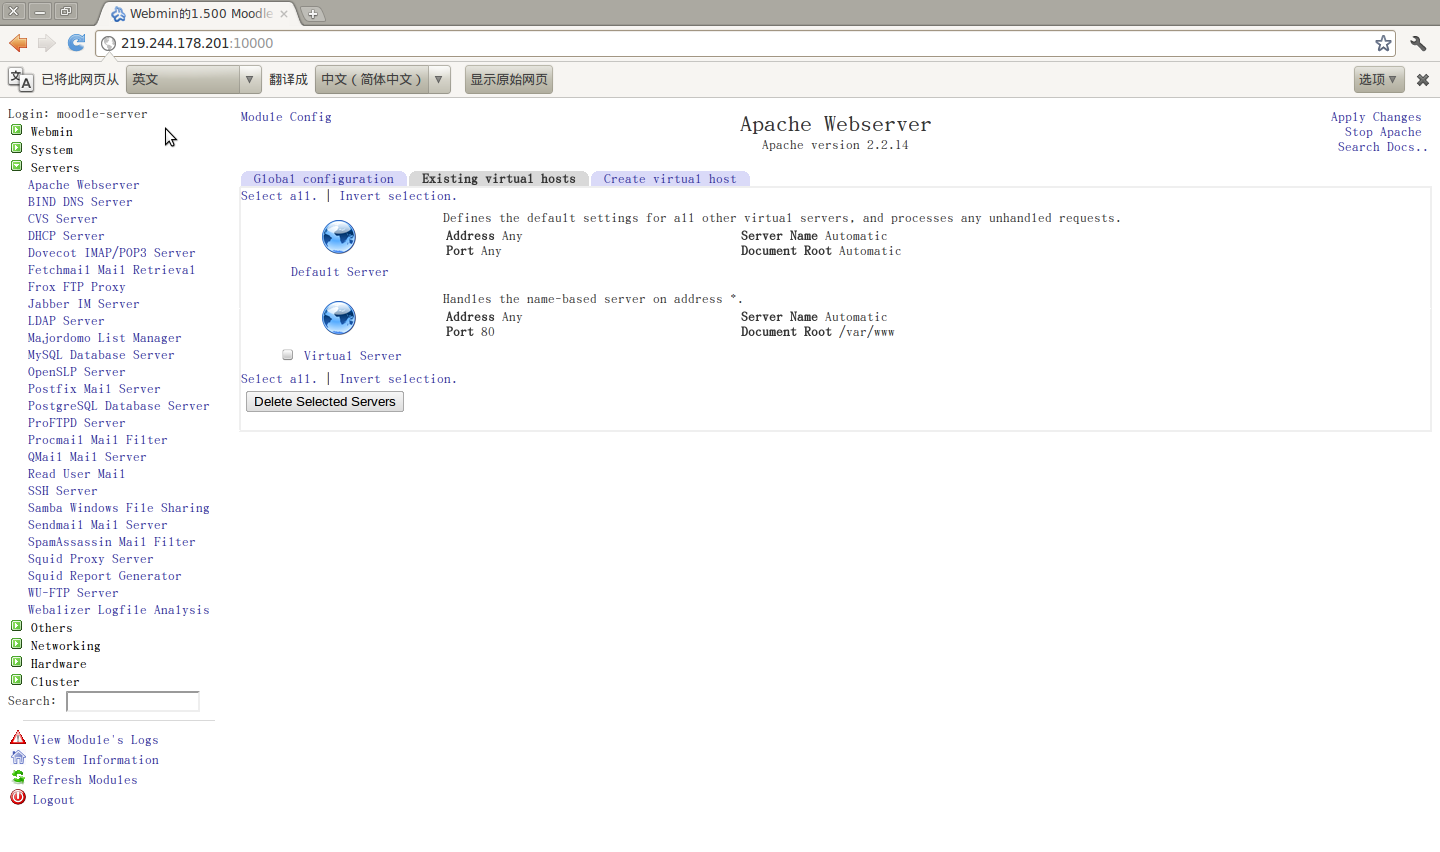Click the upper Select all link

tap(279, 196)
